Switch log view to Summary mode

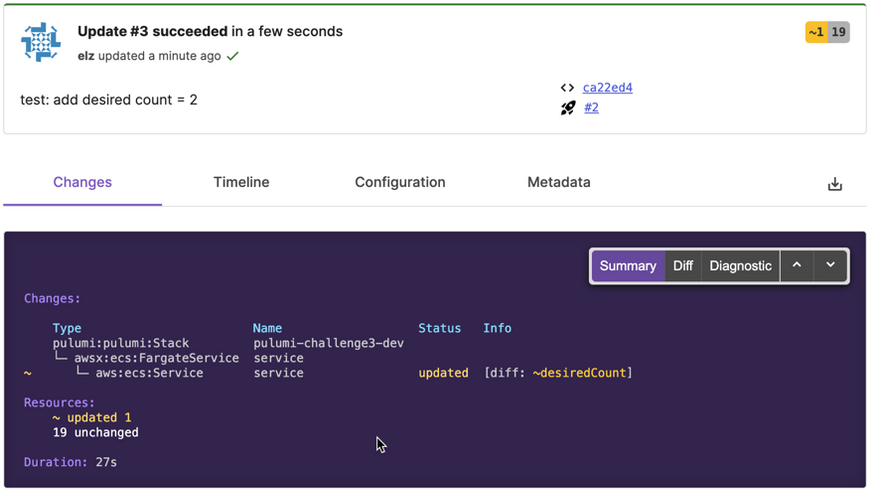point(628,266)
